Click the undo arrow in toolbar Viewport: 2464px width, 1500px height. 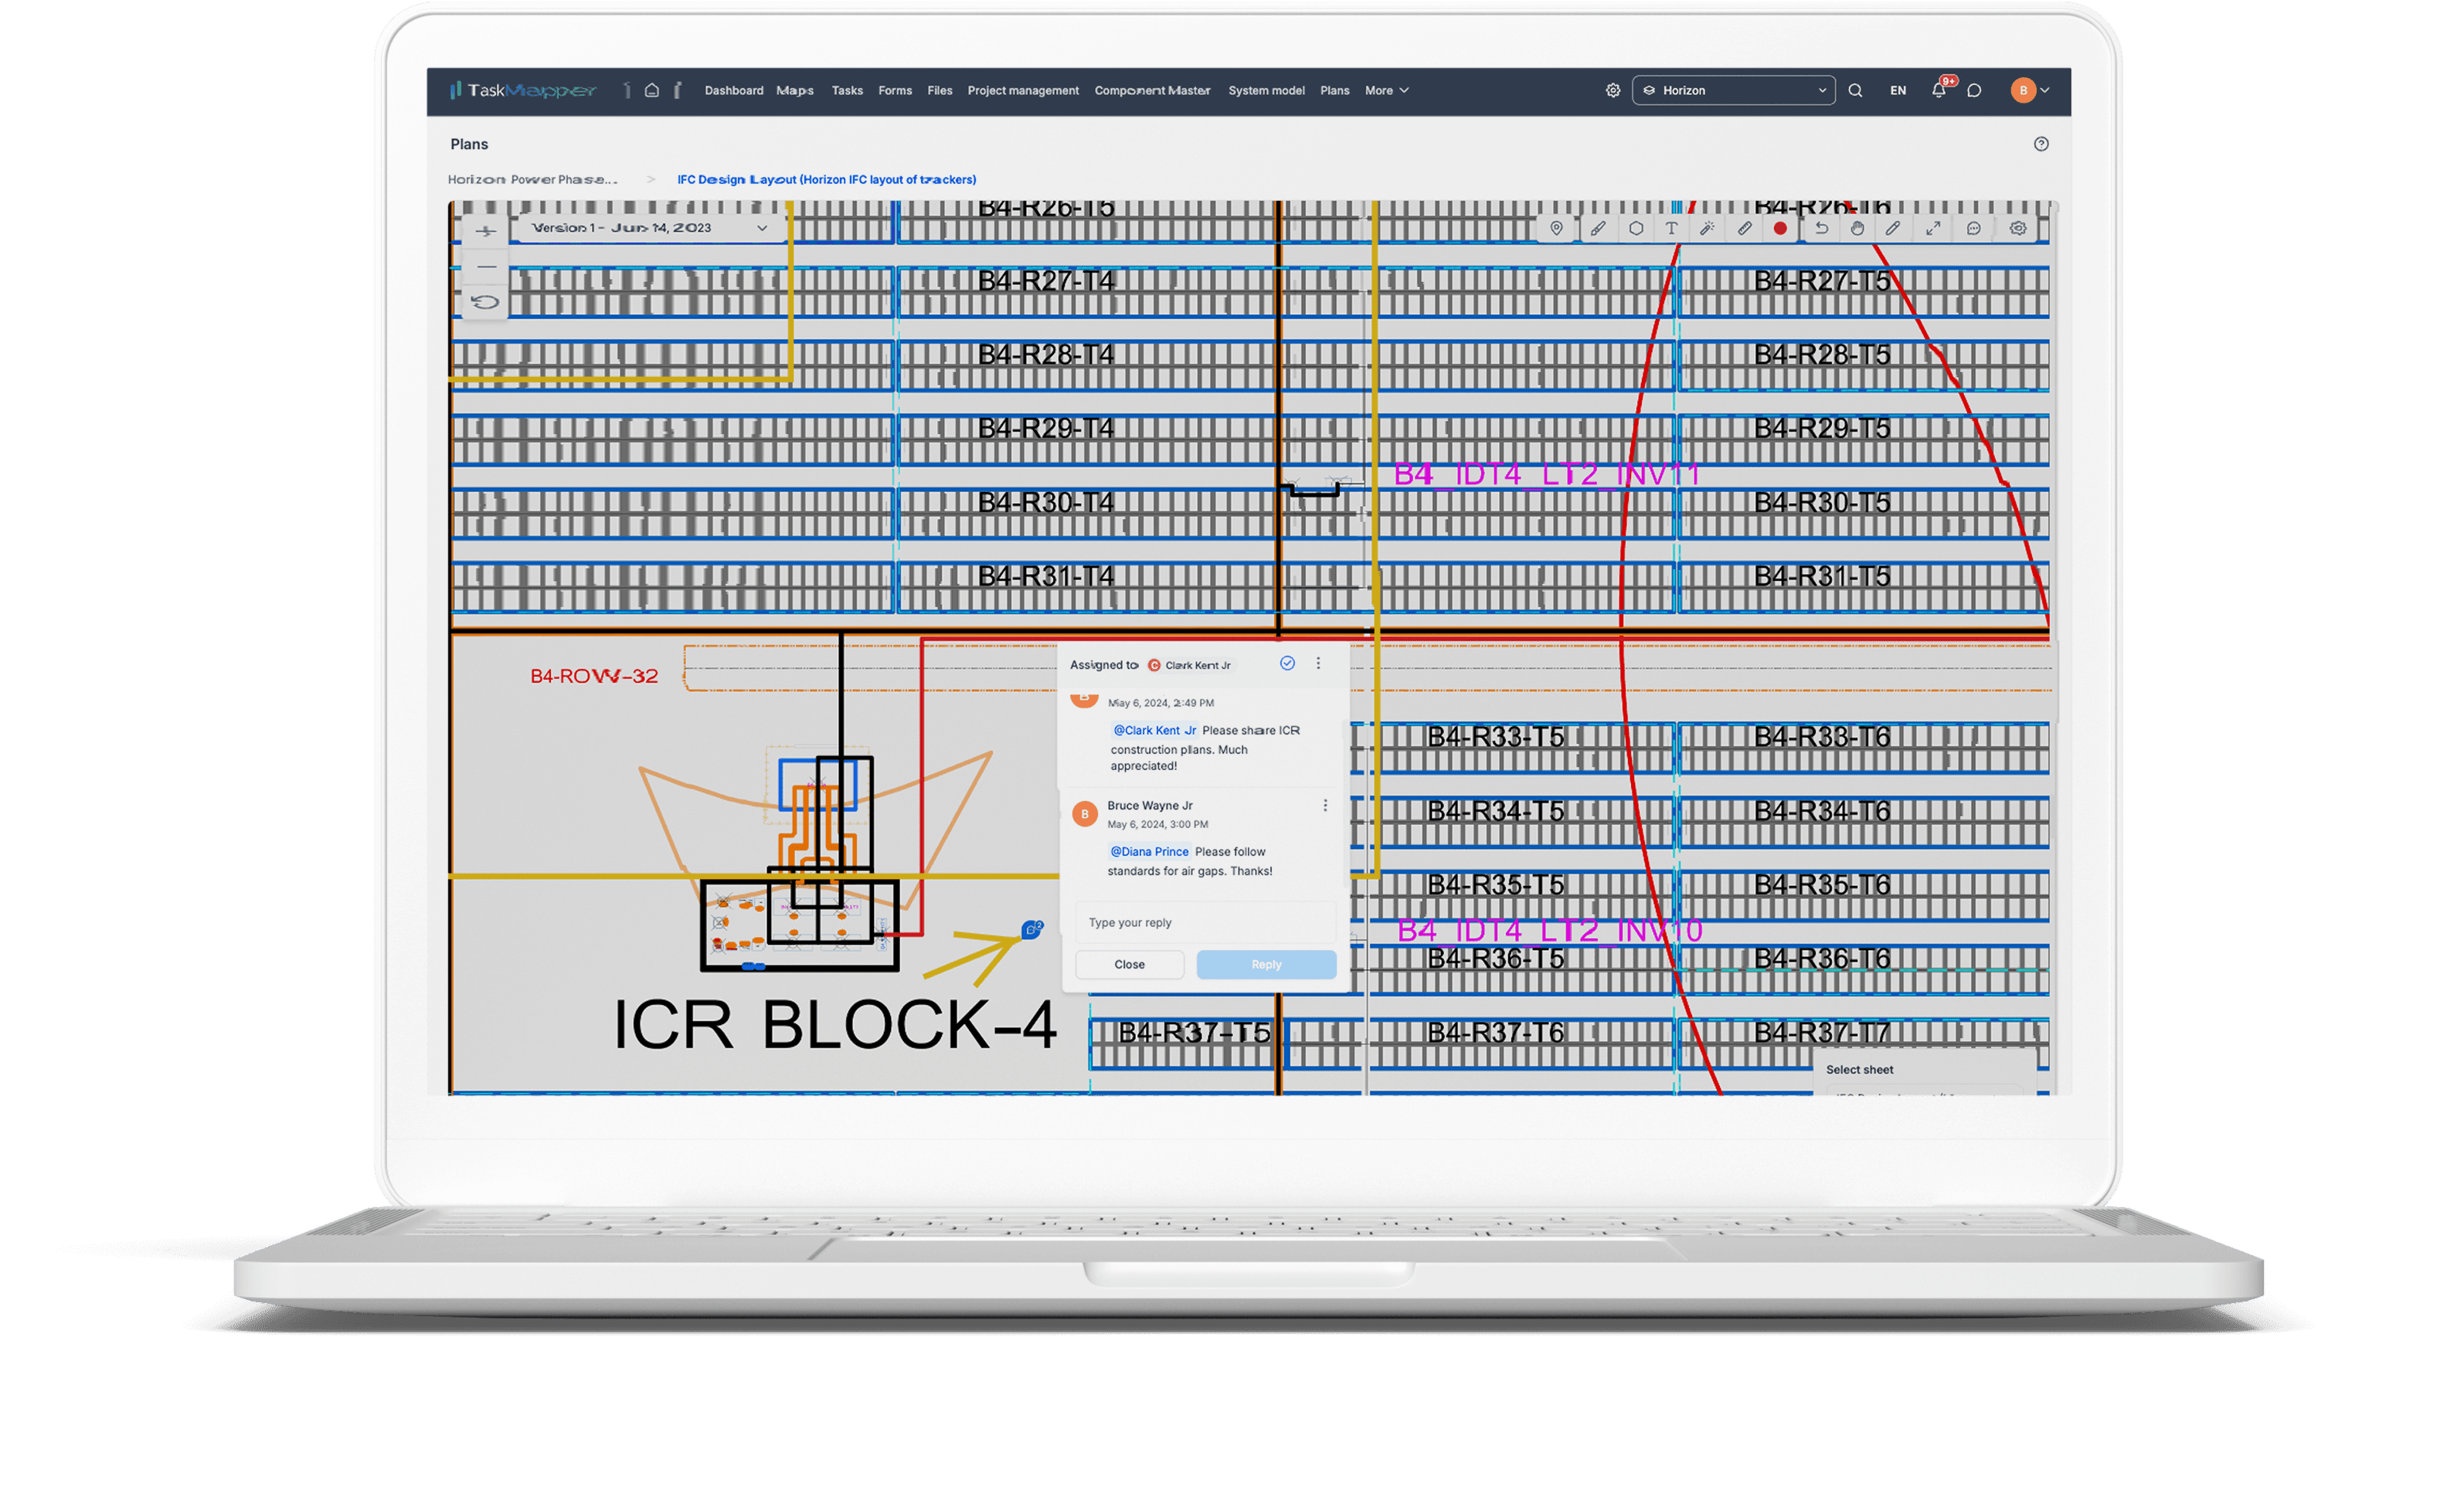(1821, 229)
